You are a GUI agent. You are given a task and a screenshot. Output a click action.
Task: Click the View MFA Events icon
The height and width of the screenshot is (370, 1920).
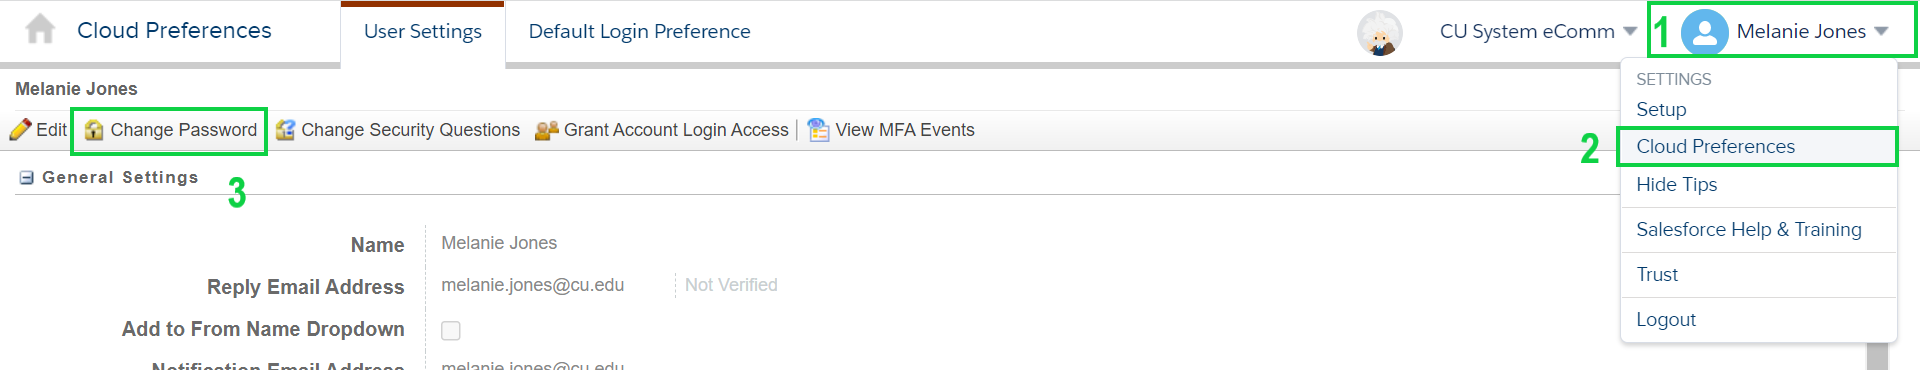[x=819, y=130]
